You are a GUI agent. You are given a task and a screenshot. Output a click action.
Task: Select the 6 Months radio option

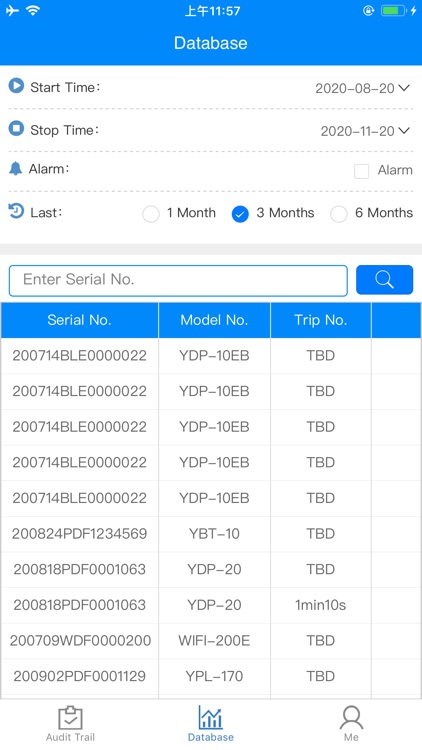(339, 214)
